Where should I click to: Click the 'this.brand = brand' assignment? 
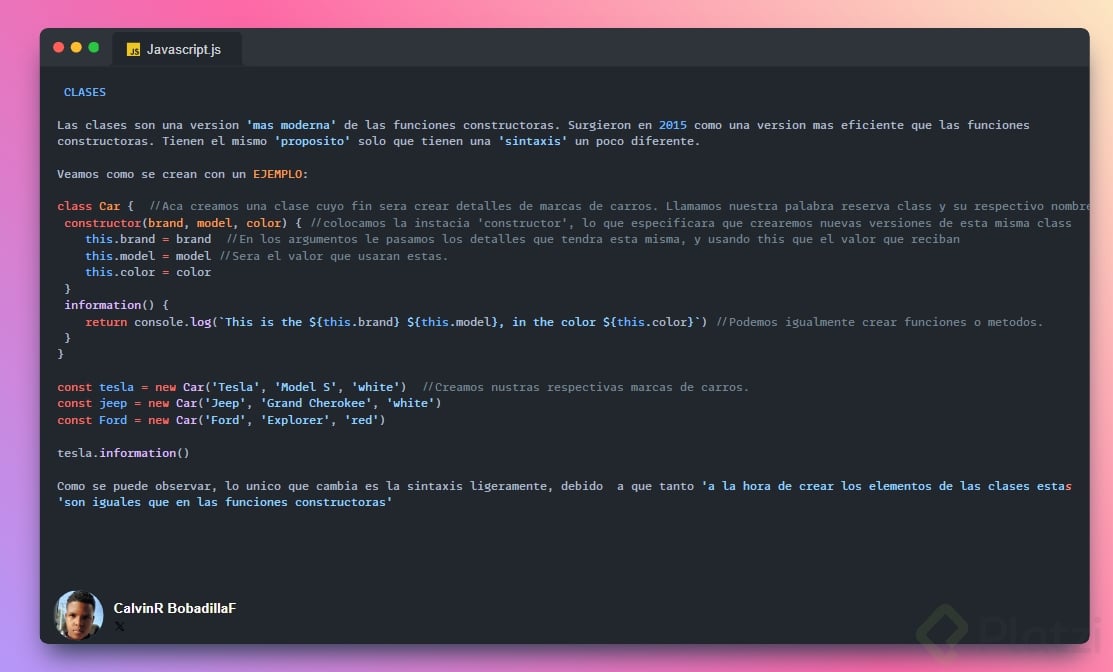[x=148, y=239]
